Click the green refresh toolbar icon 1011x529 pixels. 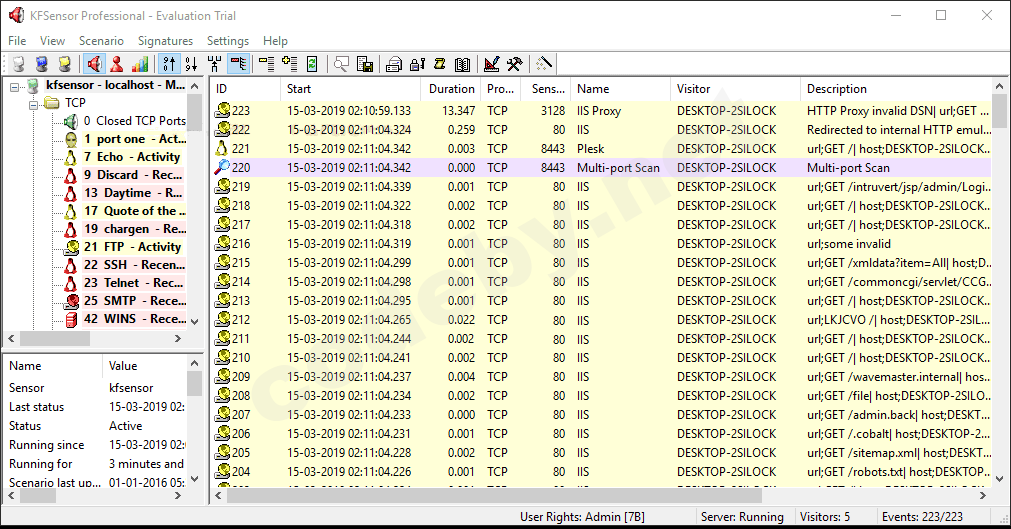pyautogui.click(x=312, y=64)
